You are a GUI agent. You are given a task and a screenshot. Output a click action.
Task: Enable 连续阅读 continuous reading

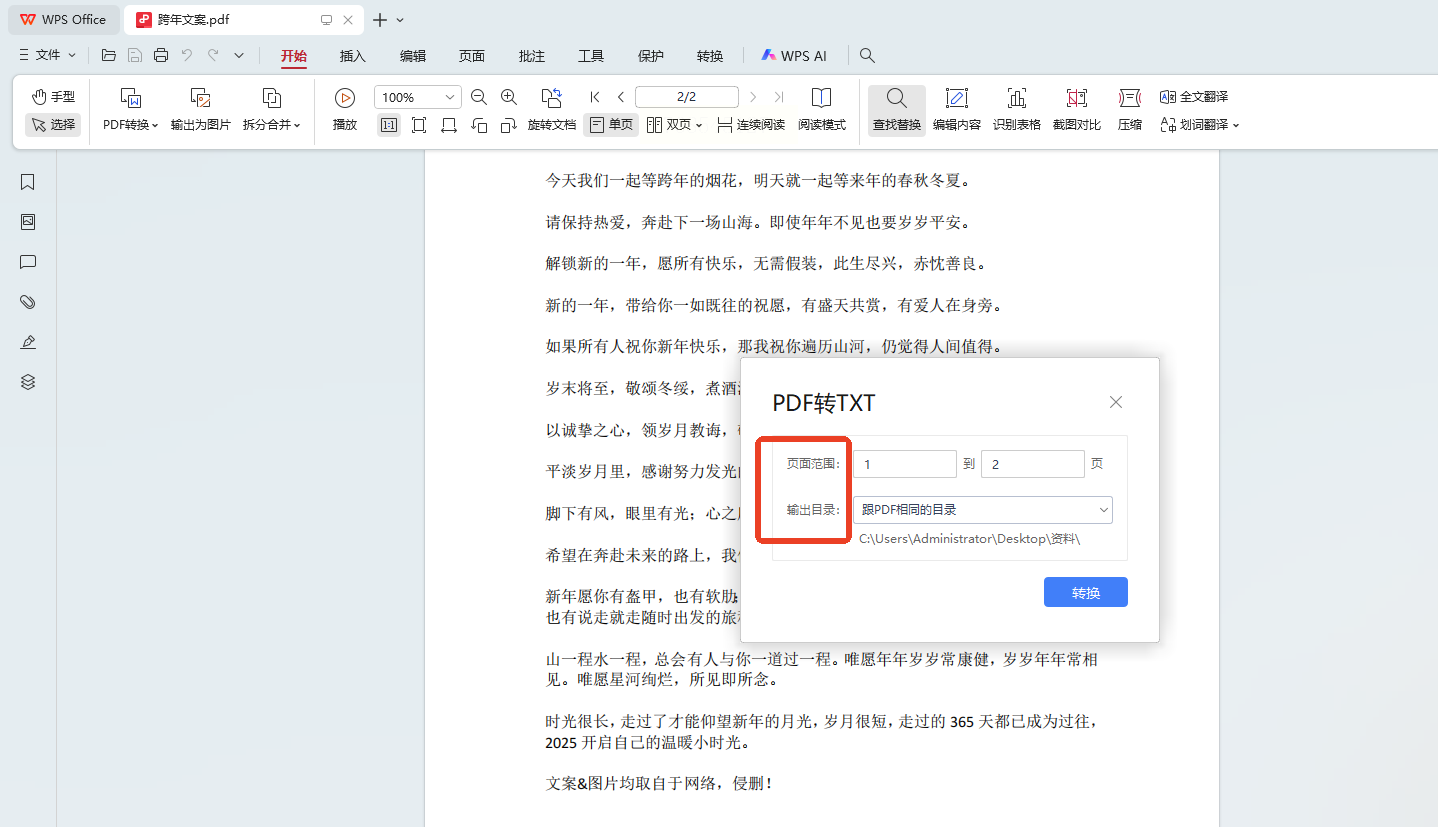pos(750,125)
